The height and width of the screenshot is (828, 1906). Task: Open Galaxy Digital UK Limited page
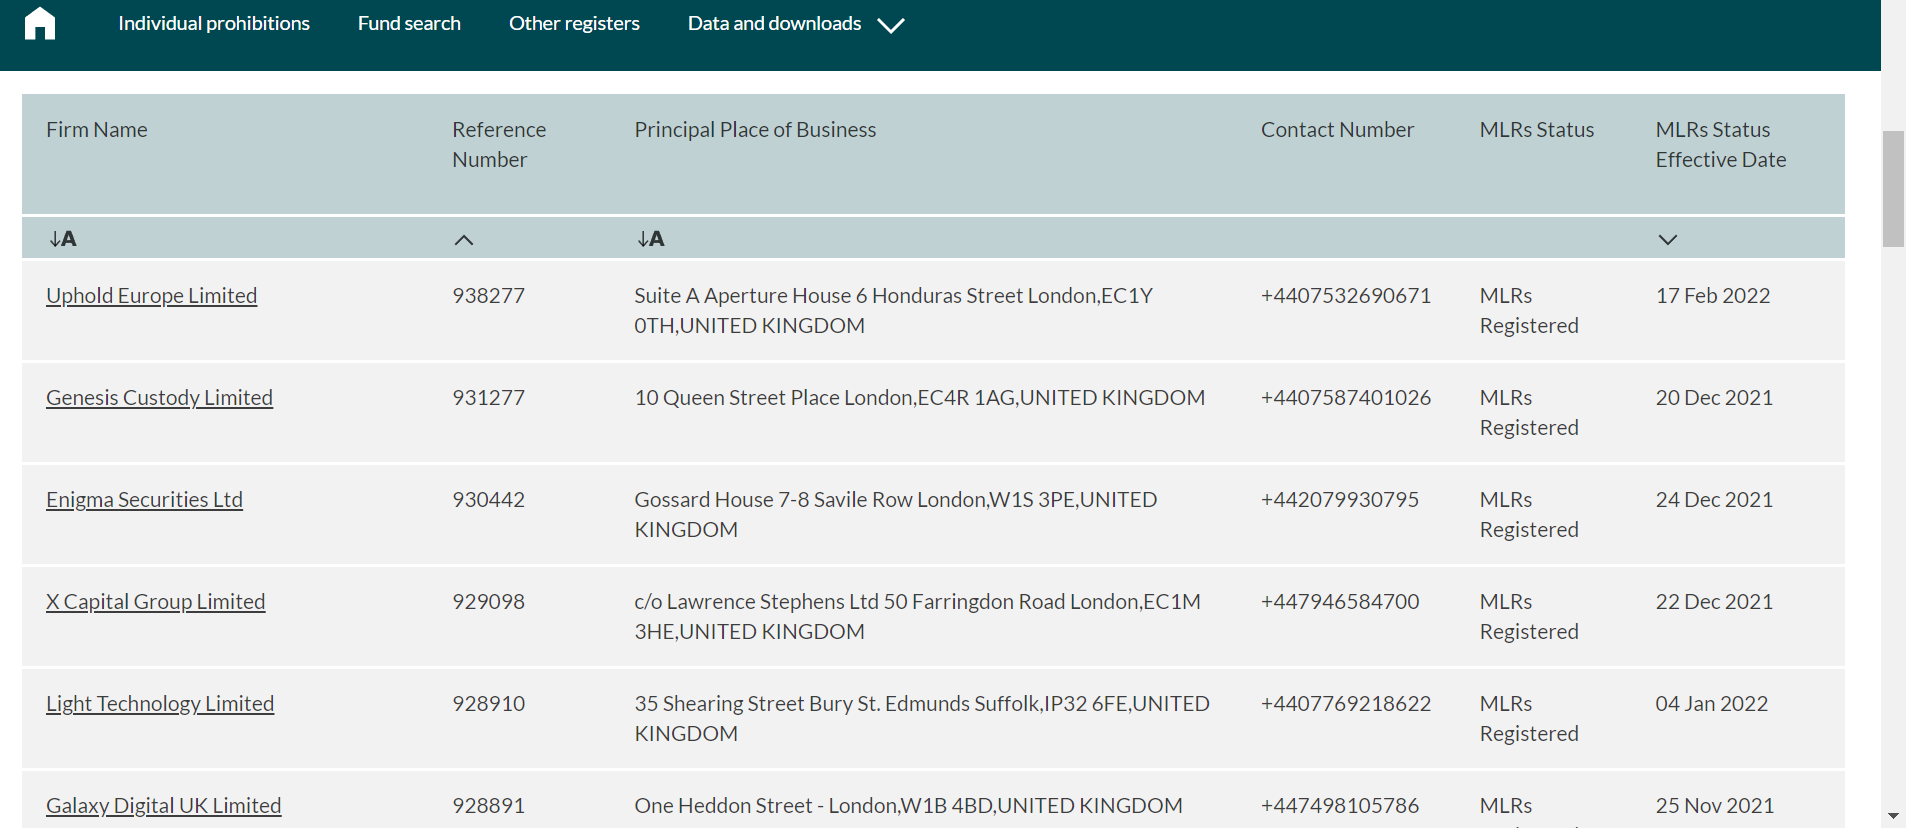point(164,806)
